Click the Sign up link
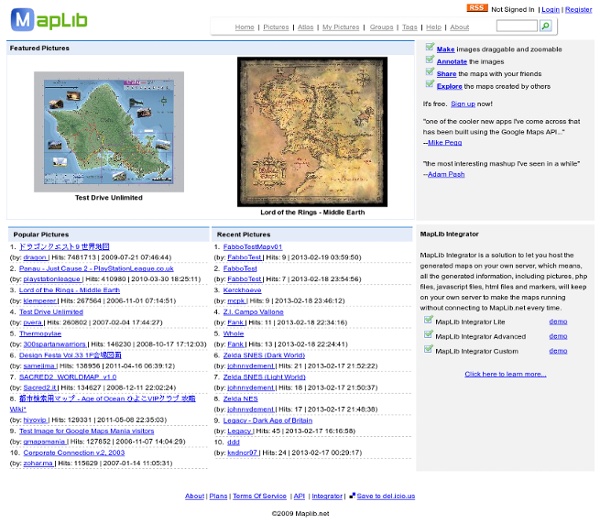The width and height of the screenshot is (600, 527). click(x=463, y=104)
